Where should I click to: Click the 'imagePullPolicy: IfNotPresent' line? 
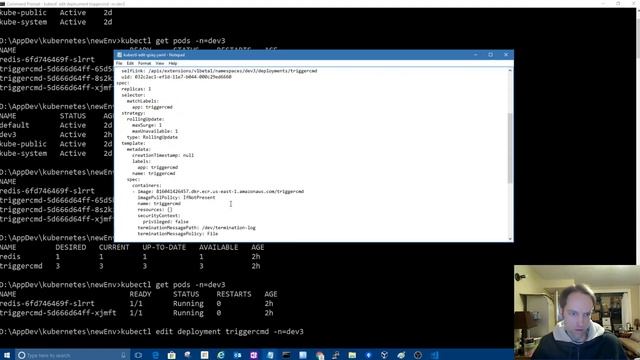176,198
